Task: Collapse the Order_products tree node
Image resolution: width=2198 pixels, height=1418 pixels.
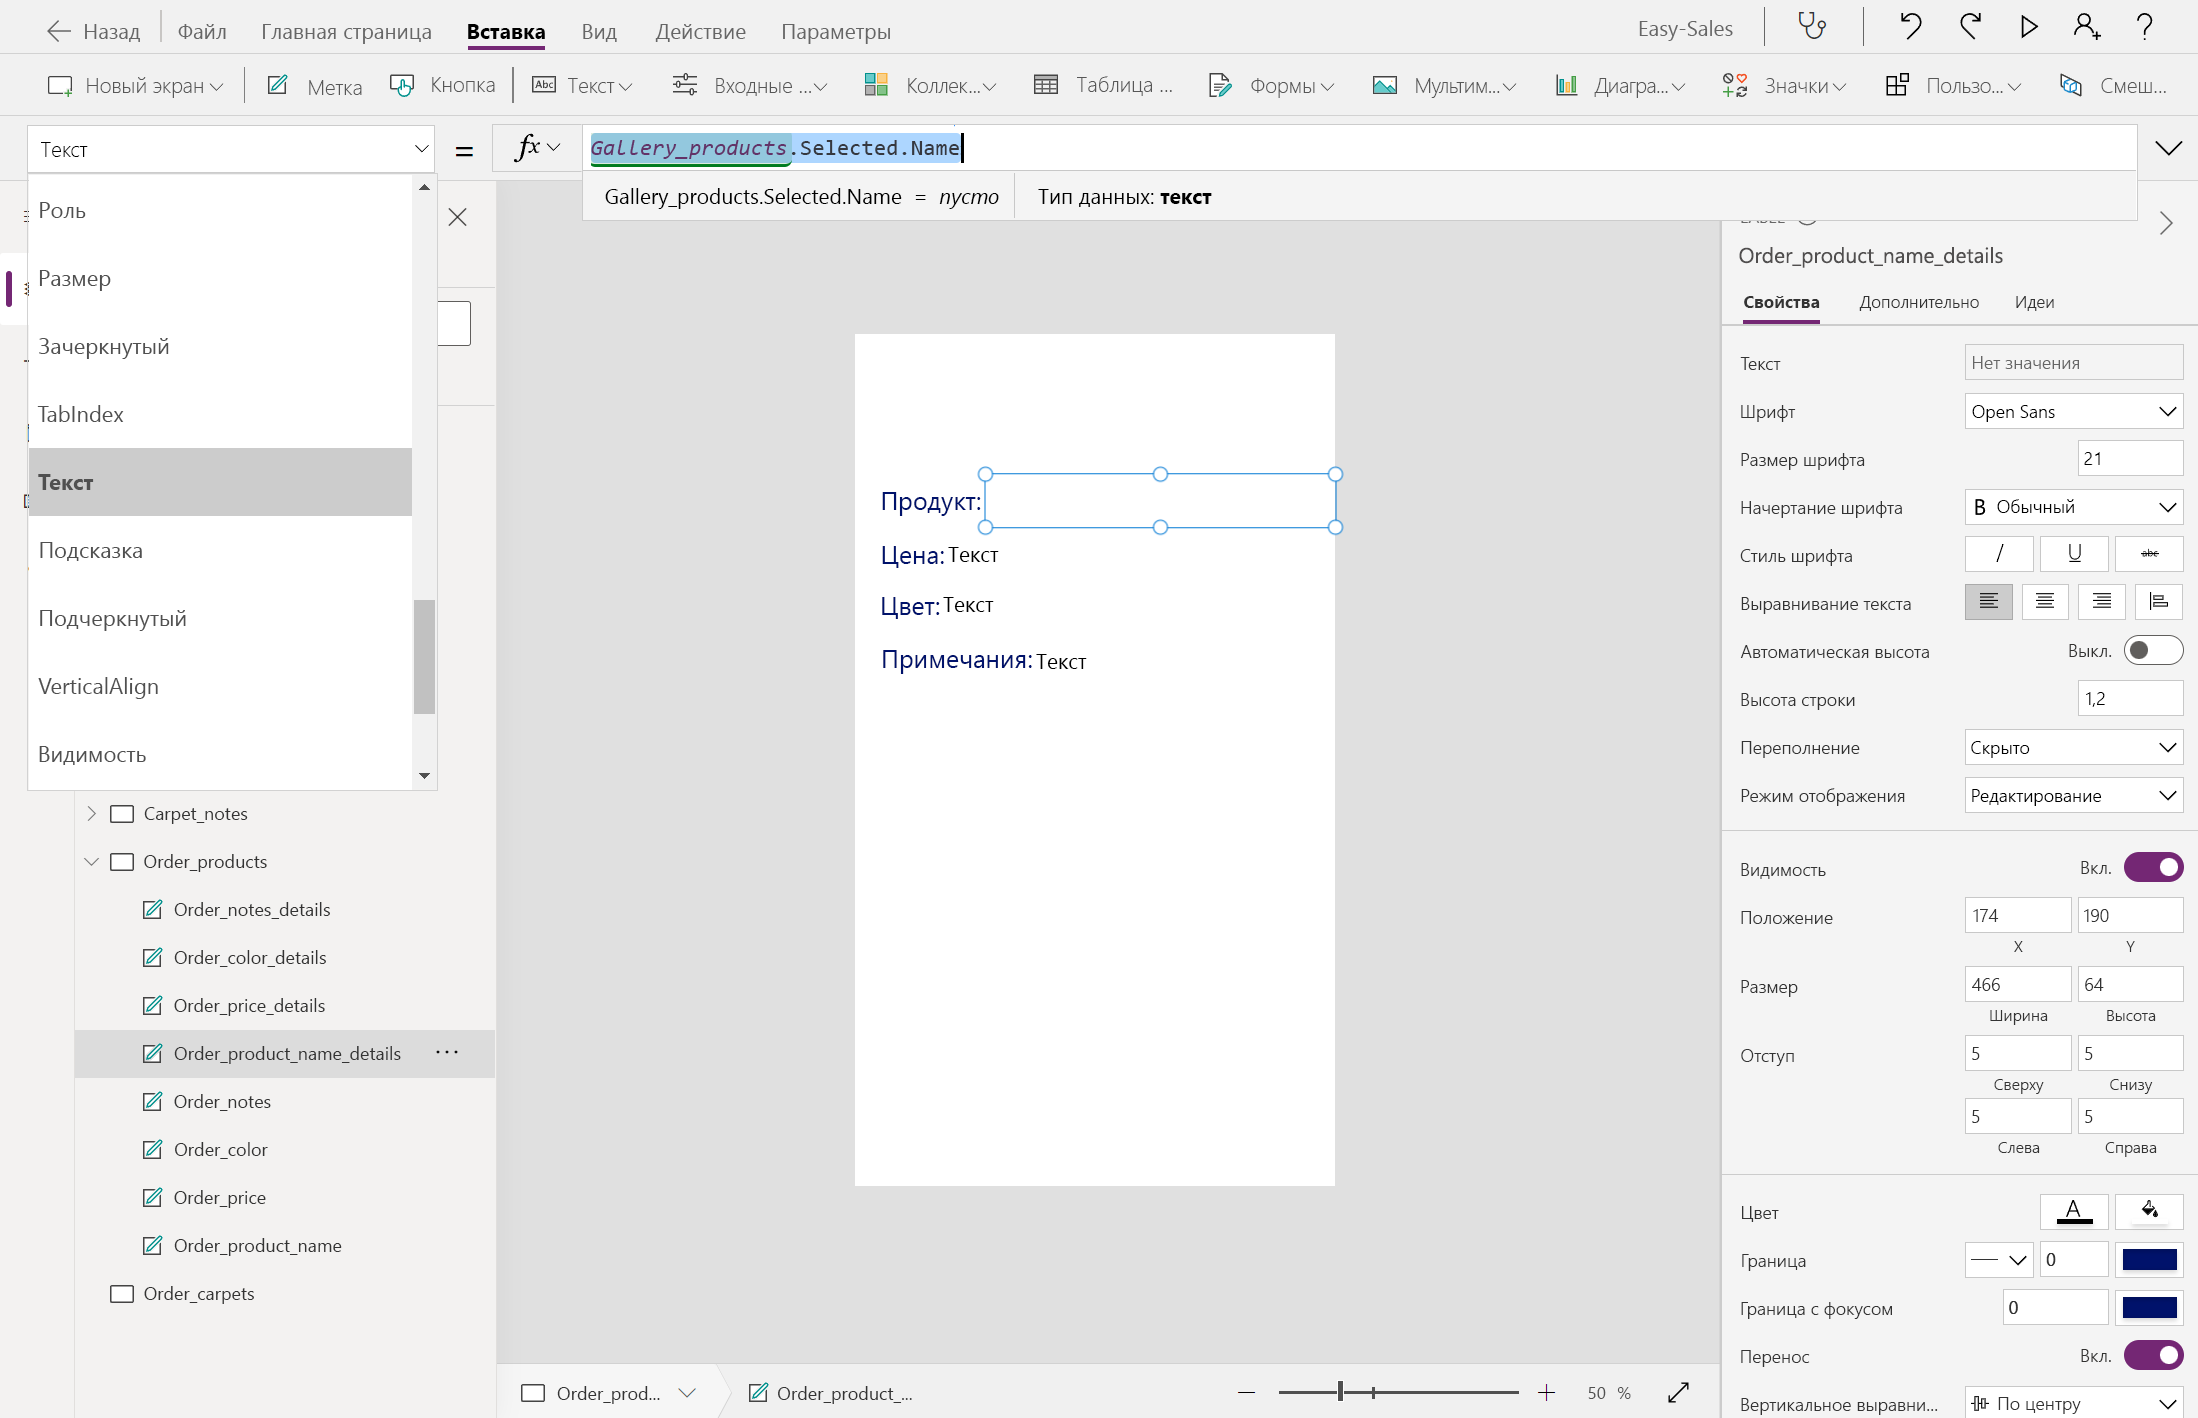Action: pos(92,862)
